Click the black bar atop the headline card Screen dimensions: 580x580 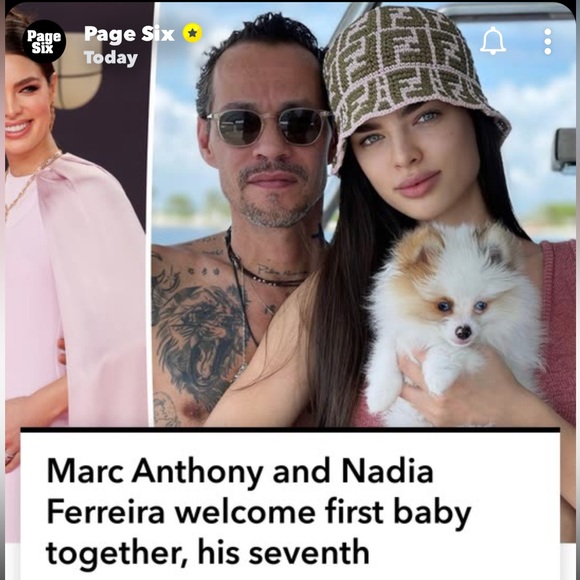tap(290, 430)
